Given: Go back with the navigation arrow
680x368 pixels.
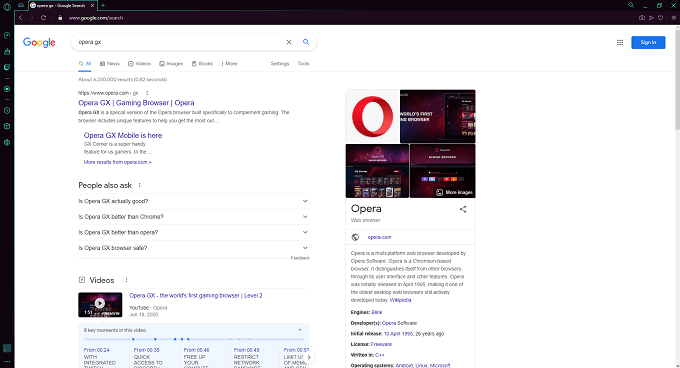Looking at the screenshot, I should [x=20, y=18].
